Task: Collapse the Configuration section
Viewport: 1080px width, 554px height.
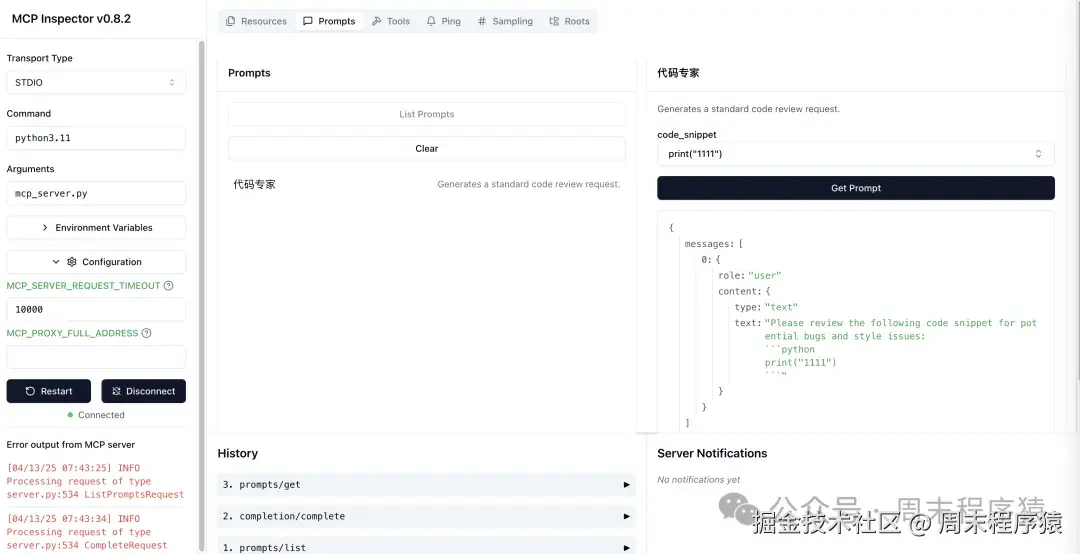Action: [96, 262]
